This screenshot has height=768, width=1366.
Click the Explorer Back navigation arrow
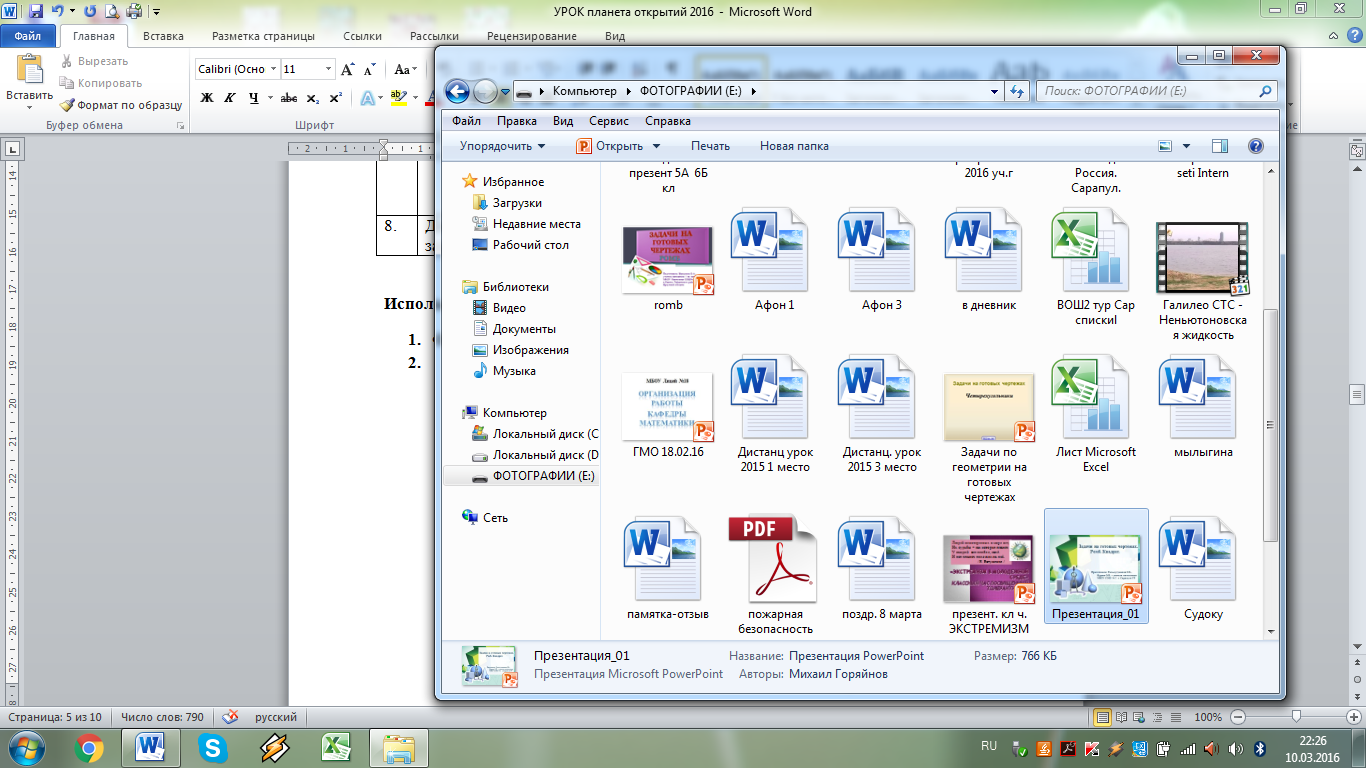[x=457, y=91]
